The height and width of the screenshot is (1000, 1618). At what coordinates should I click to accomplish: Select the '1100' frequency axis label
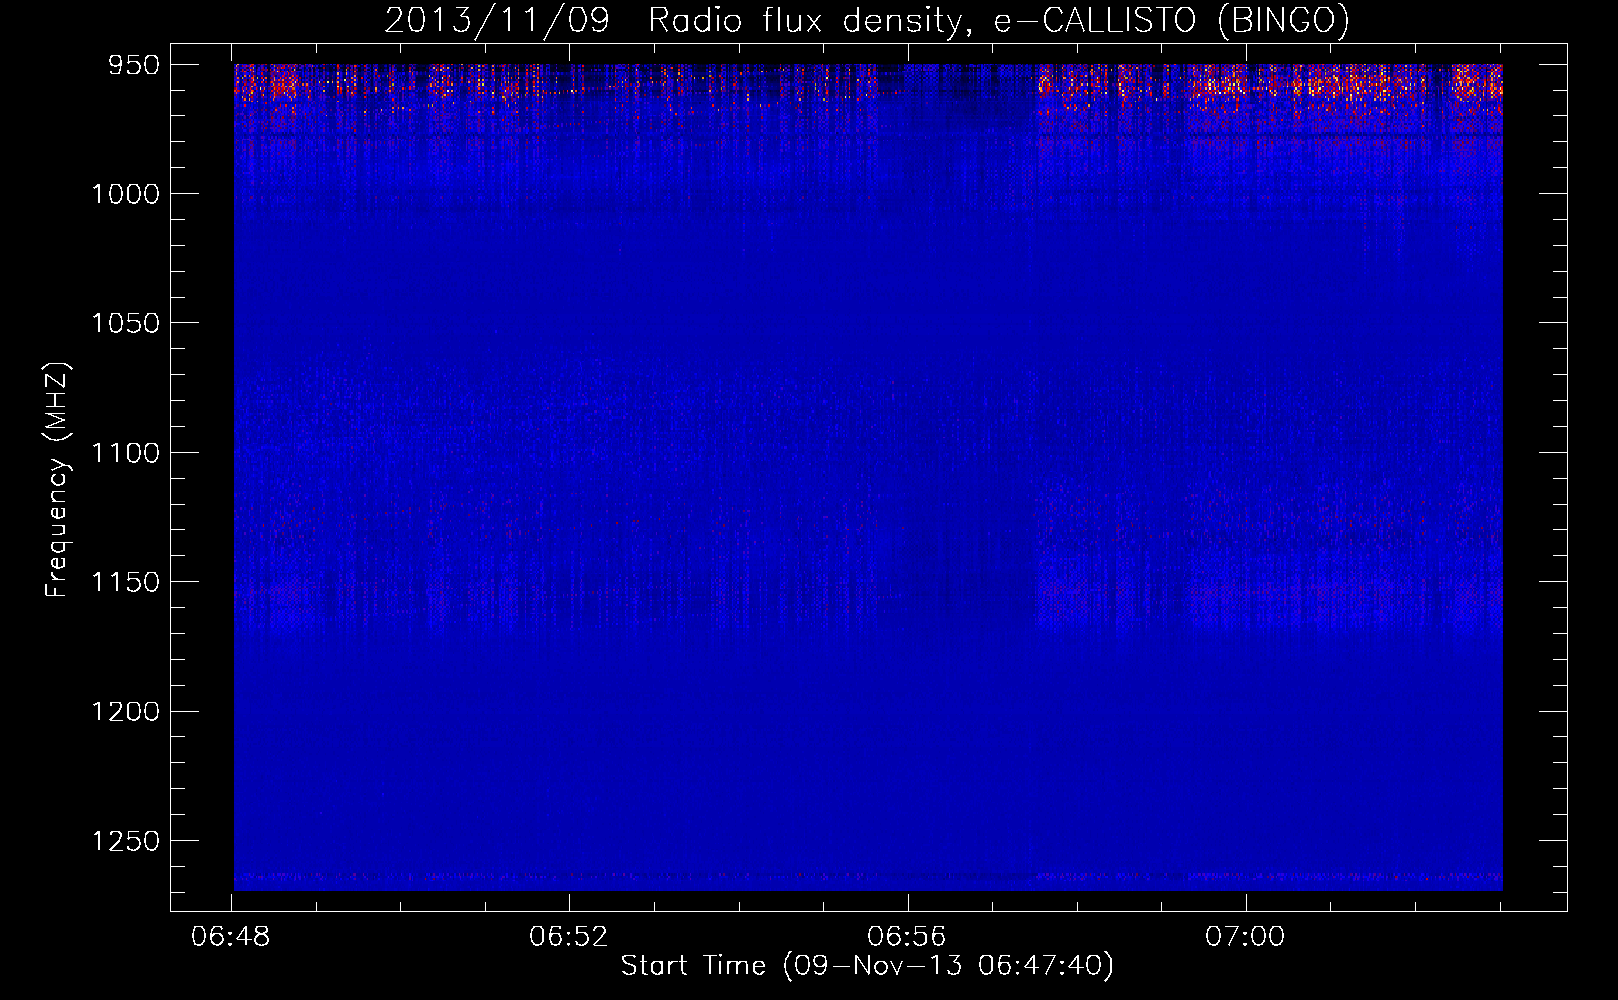point(126,453)
